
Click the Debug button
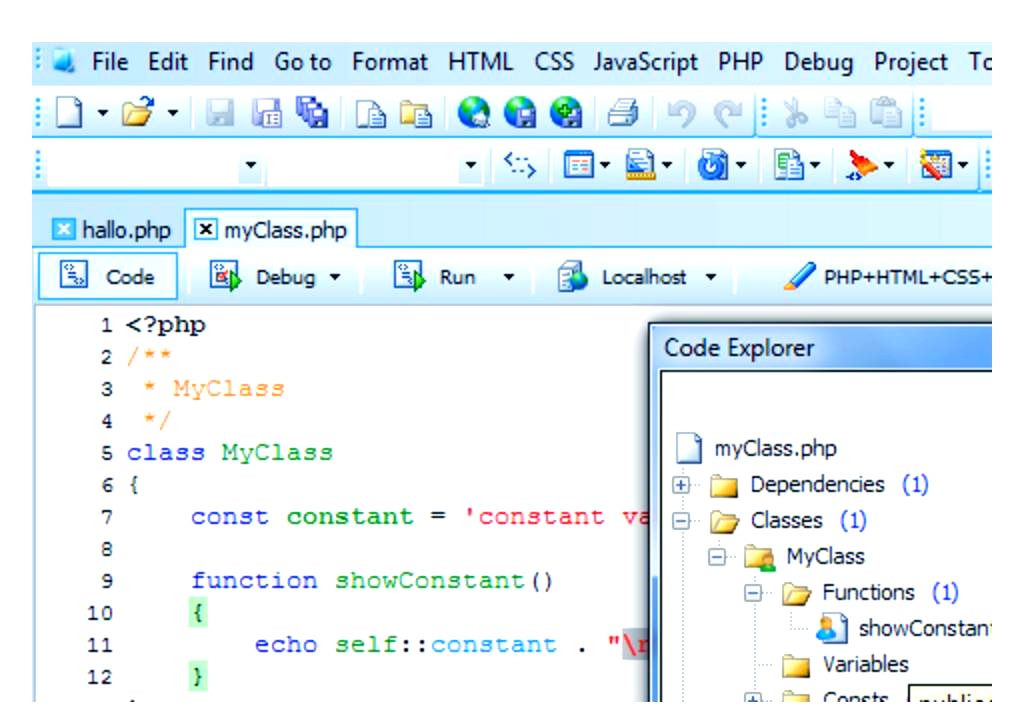264,278
